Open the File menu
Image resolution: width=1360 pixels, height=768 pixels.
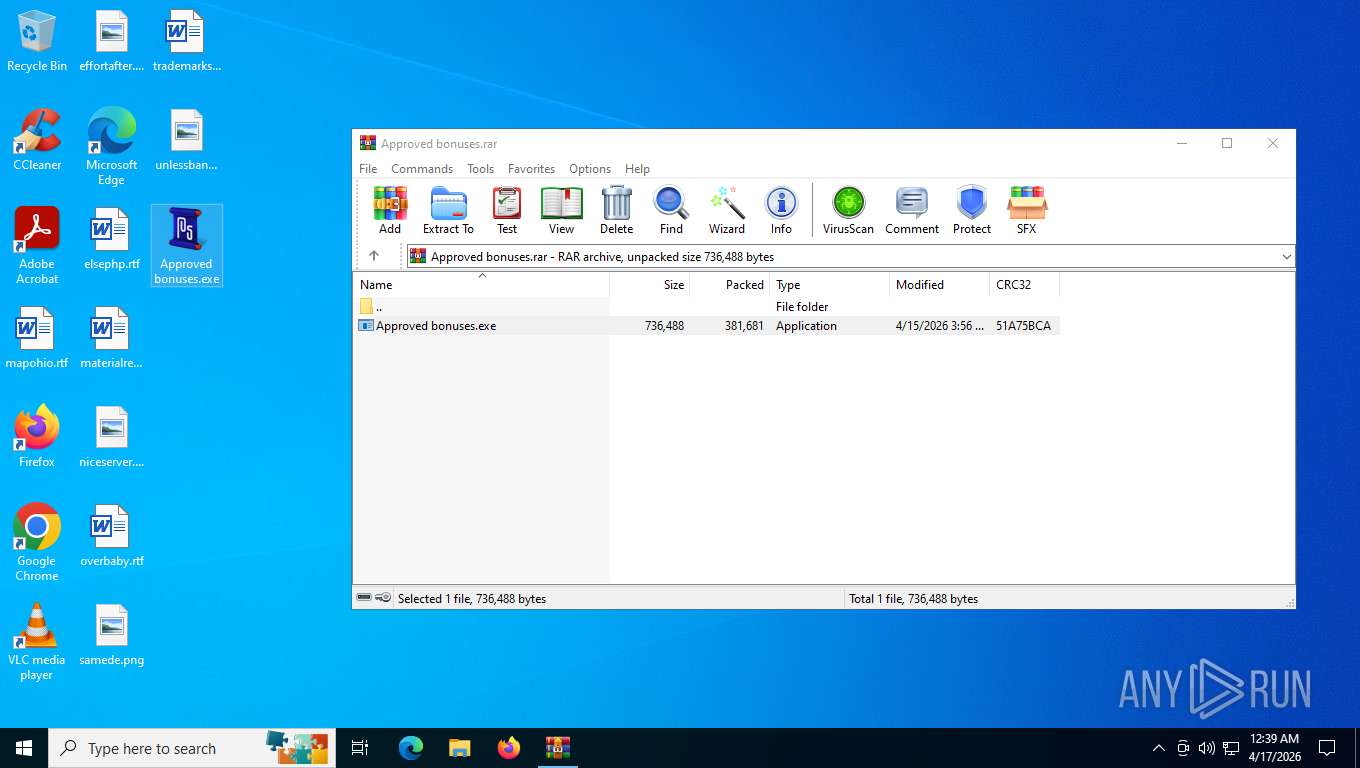pos(368,169)
